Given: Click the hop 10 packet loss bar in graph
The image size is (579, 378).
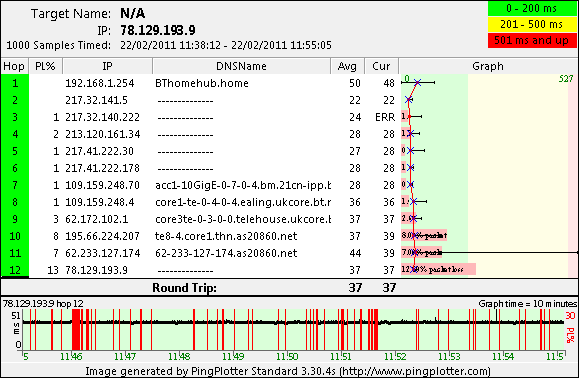Looking at the screenshot, I should coord(424,235).
